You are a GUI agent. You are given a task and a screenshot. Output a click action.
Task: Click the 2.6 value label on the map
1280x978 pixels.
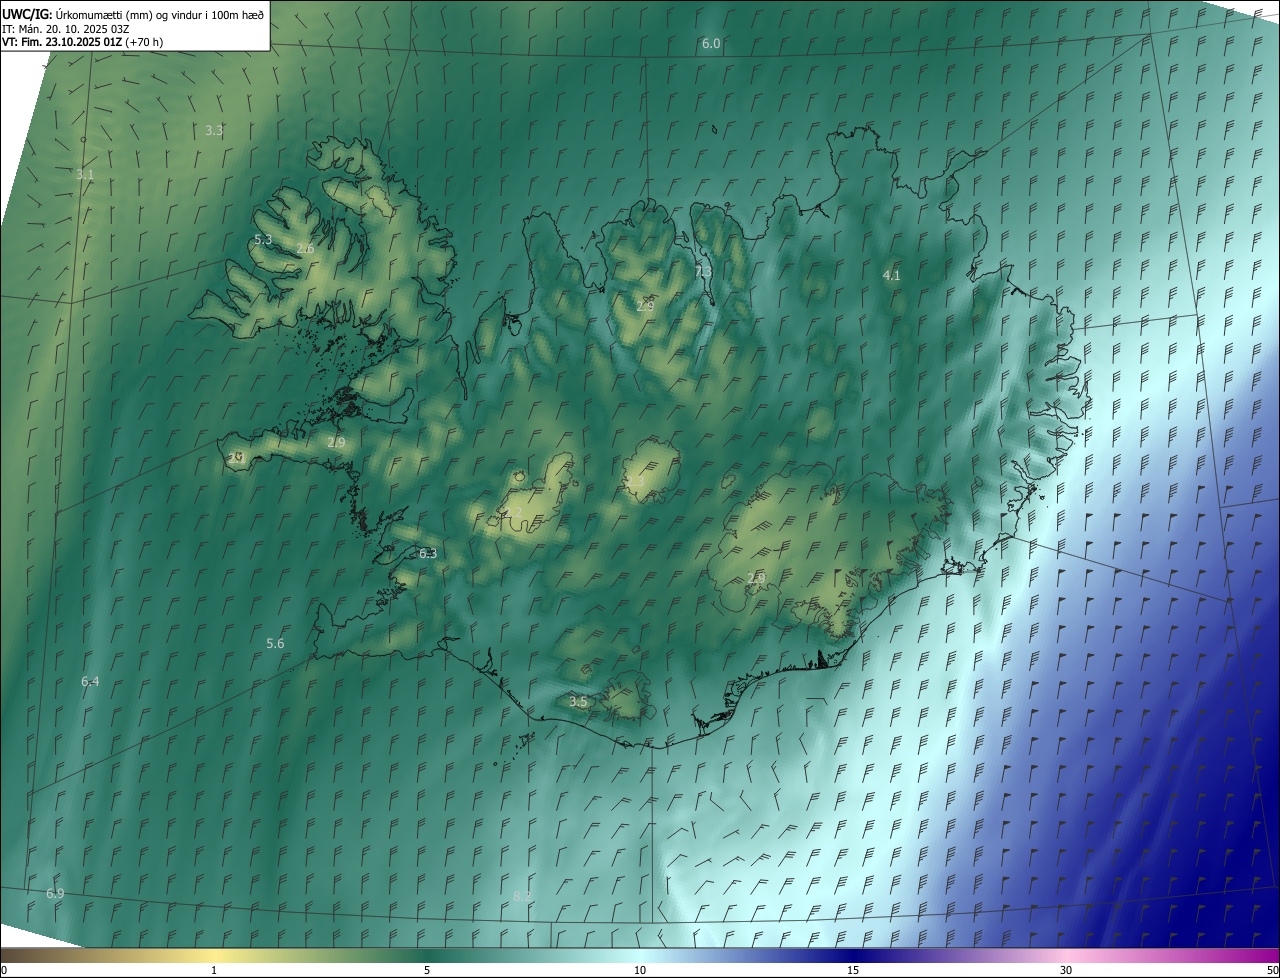point(305,248)
